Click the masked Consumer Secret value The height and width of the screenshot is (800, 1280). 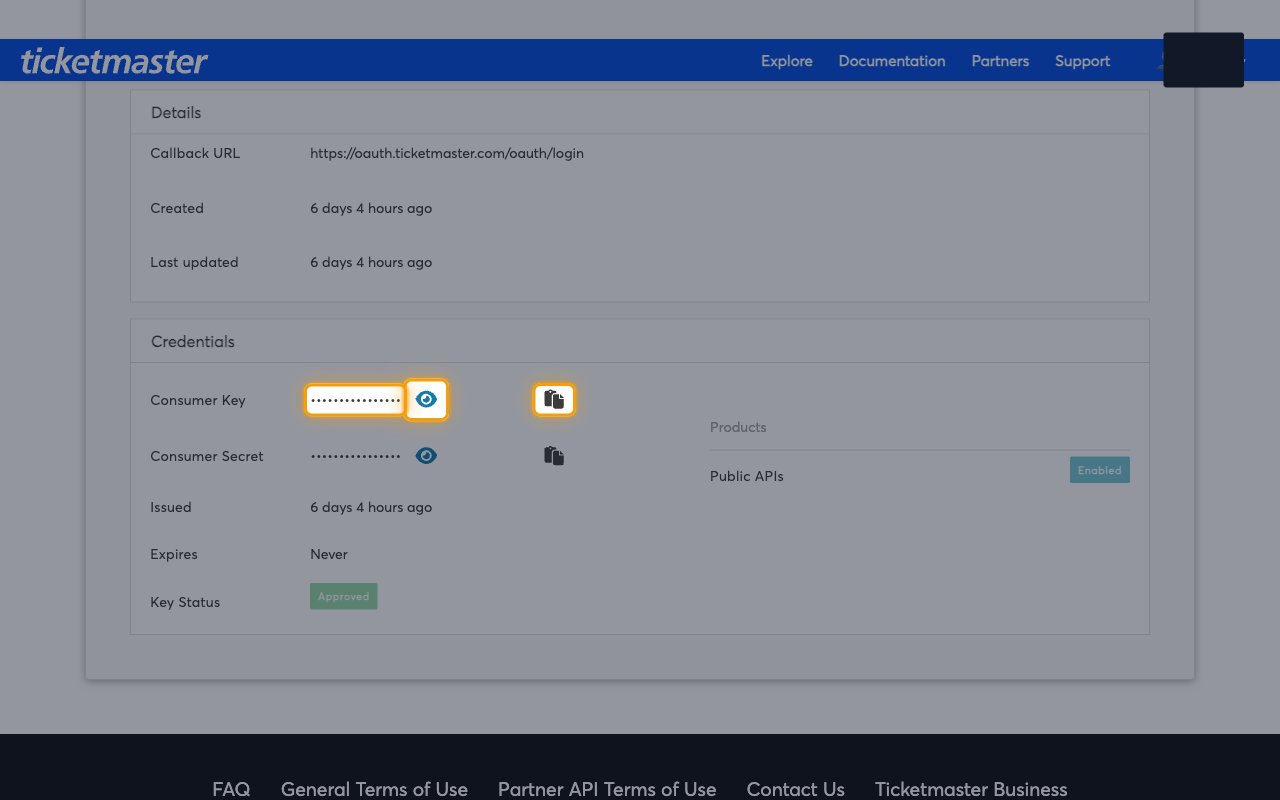tap(355, 456)
